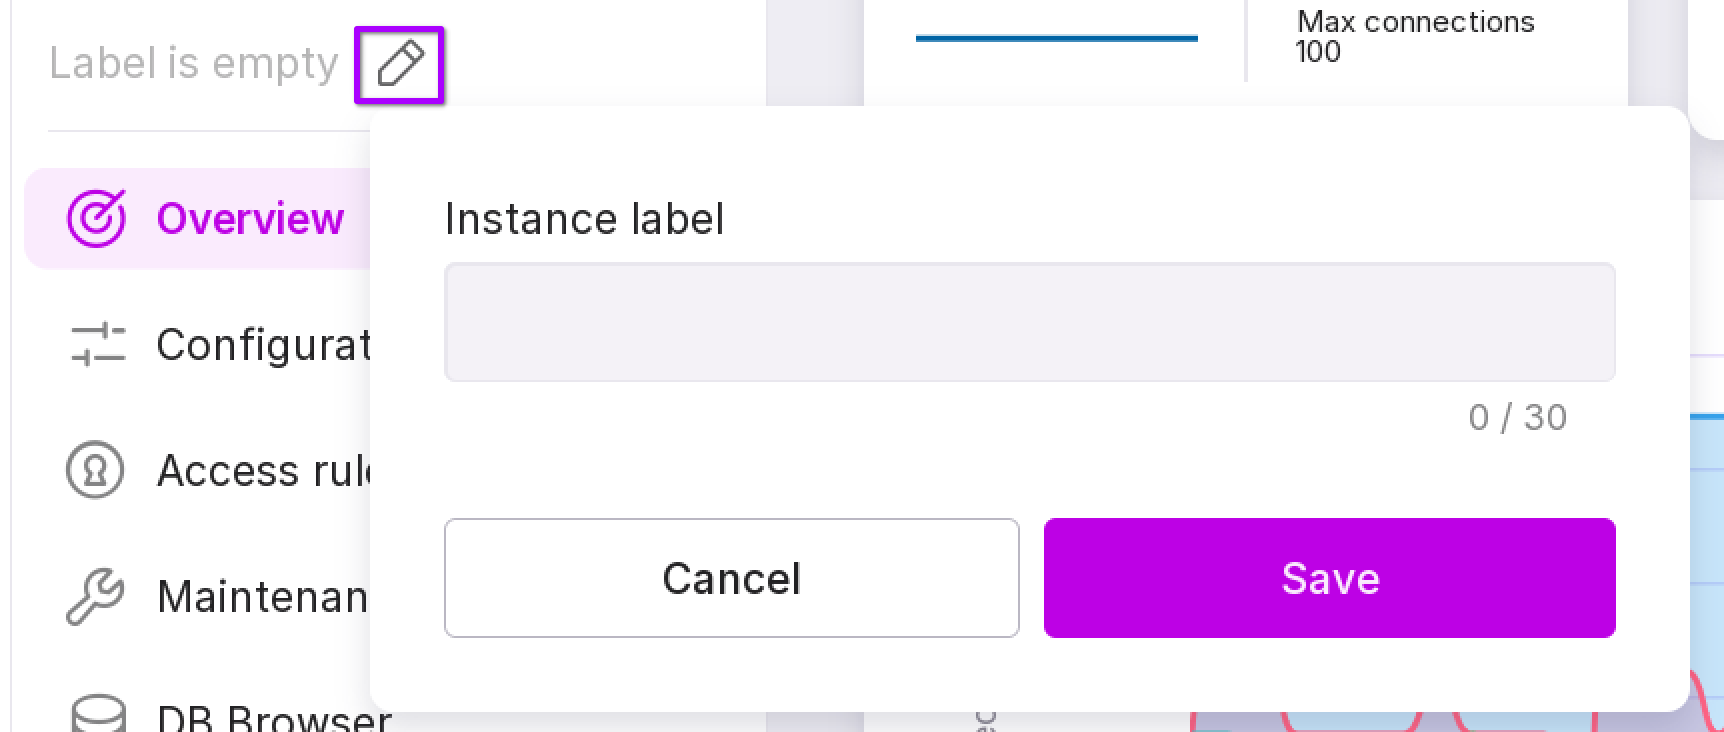Click the pencil edit label icon

pos(399,65)
